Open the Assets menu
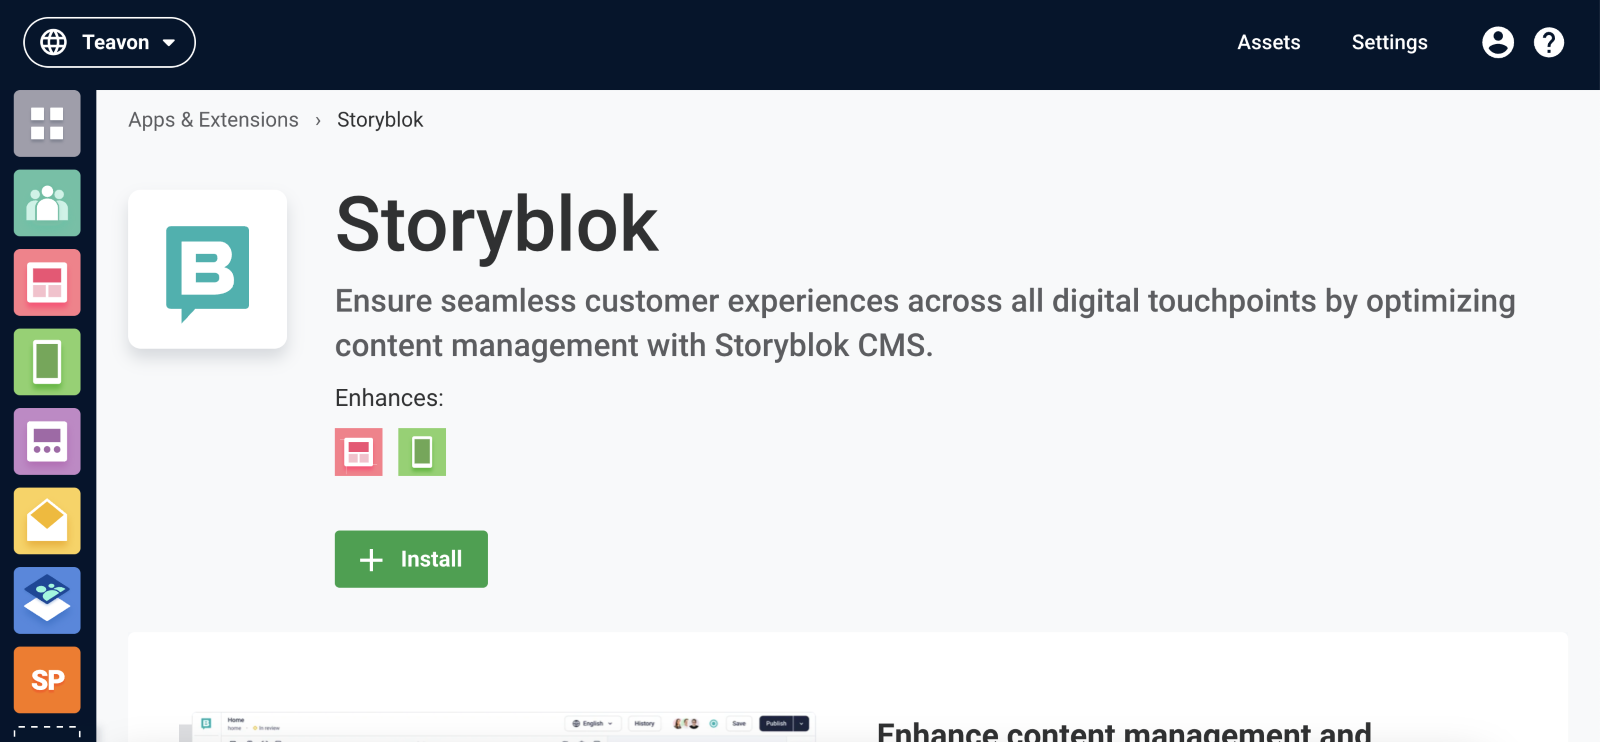Screen dimensions: 1600x742 pos(1268,42)
